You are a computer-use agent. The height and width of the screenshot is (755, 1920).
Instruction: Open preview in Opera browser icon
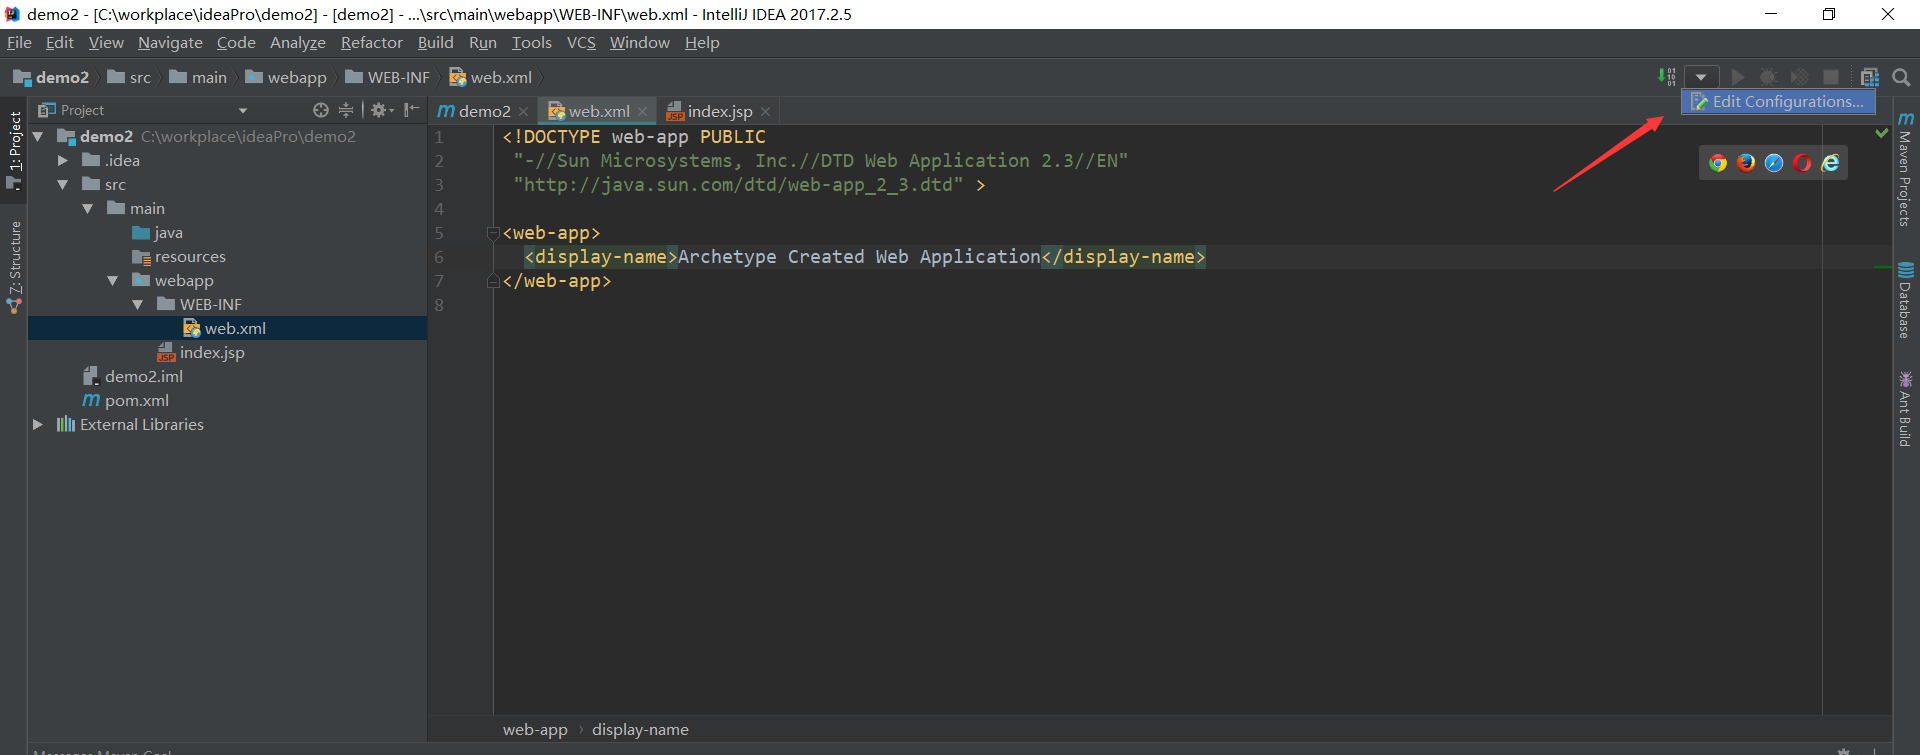tap(1802, 163)
